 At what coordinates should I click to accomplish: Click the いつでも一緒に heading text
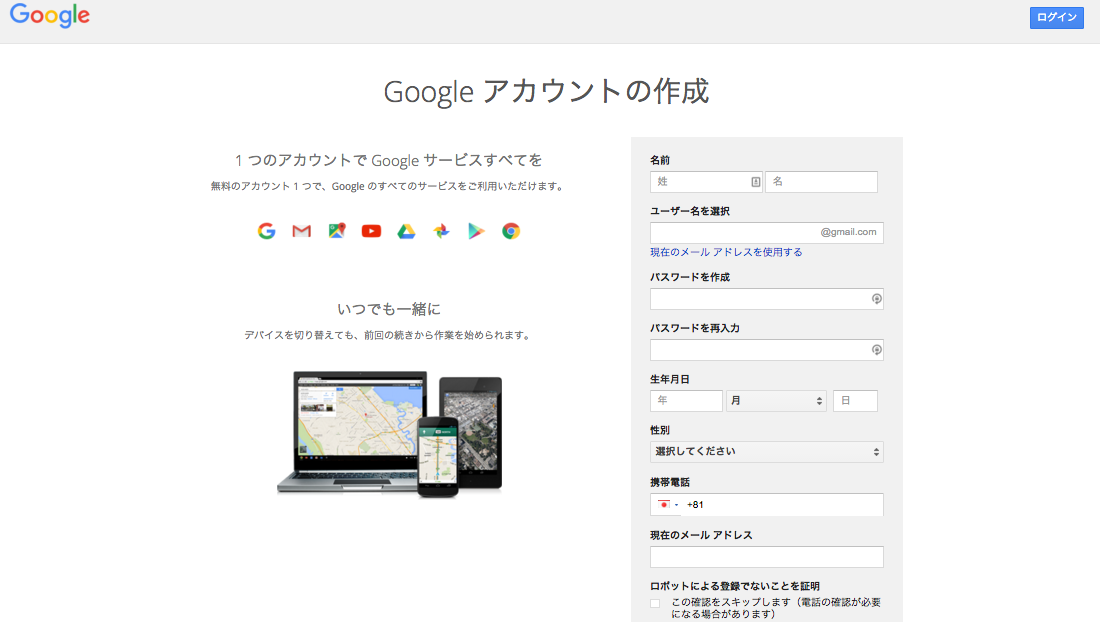tap(389, 309)
